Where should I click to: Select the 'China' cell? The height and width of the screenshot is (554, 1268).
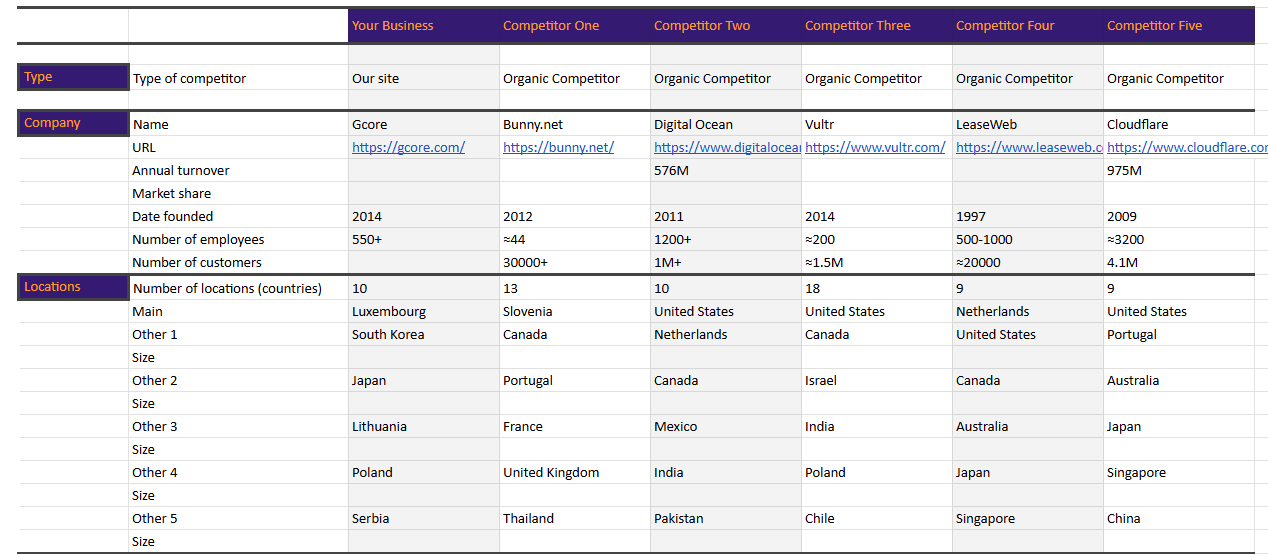tap(1179, 519)
